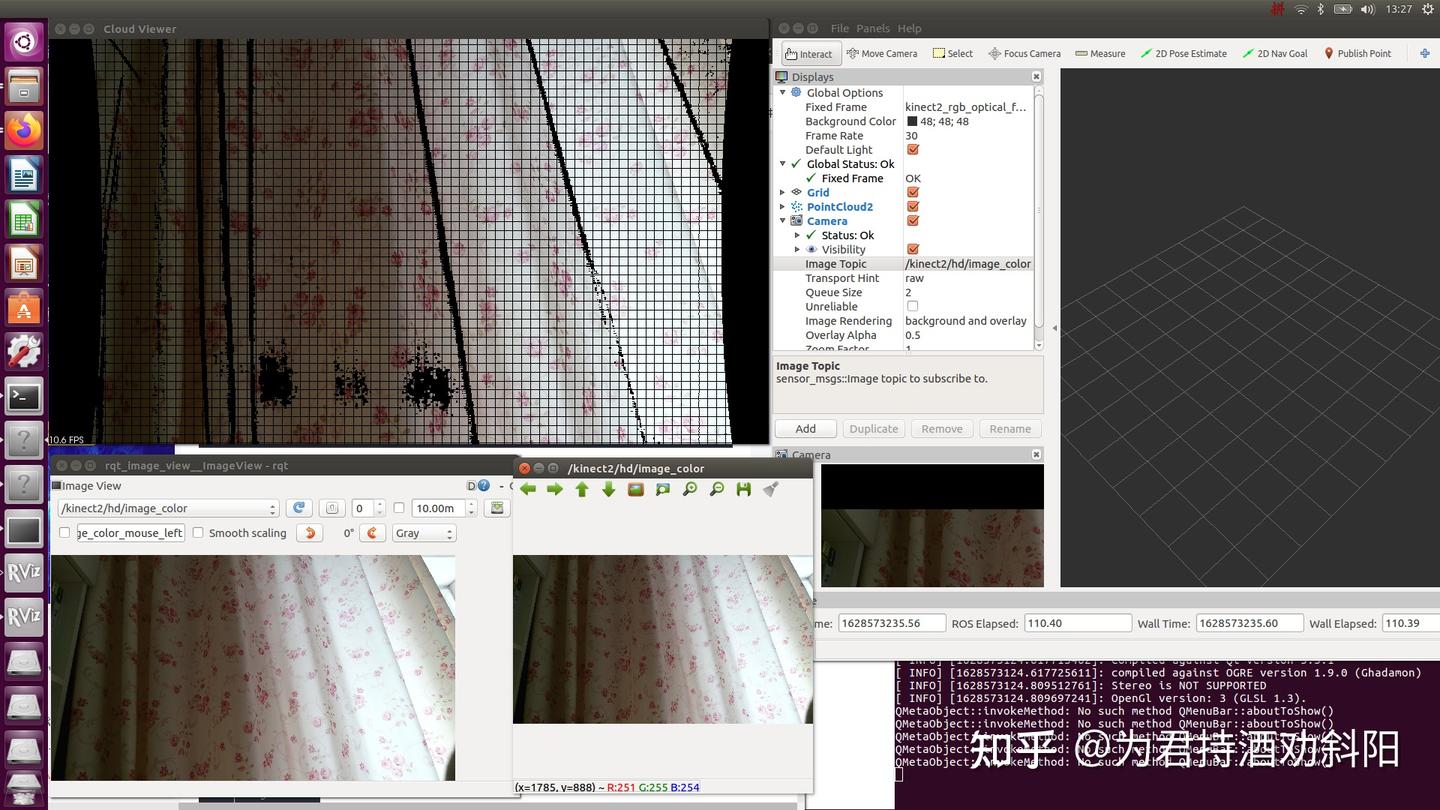
Task: Expand the Grid display entry
Action: (x=782, y=192)
